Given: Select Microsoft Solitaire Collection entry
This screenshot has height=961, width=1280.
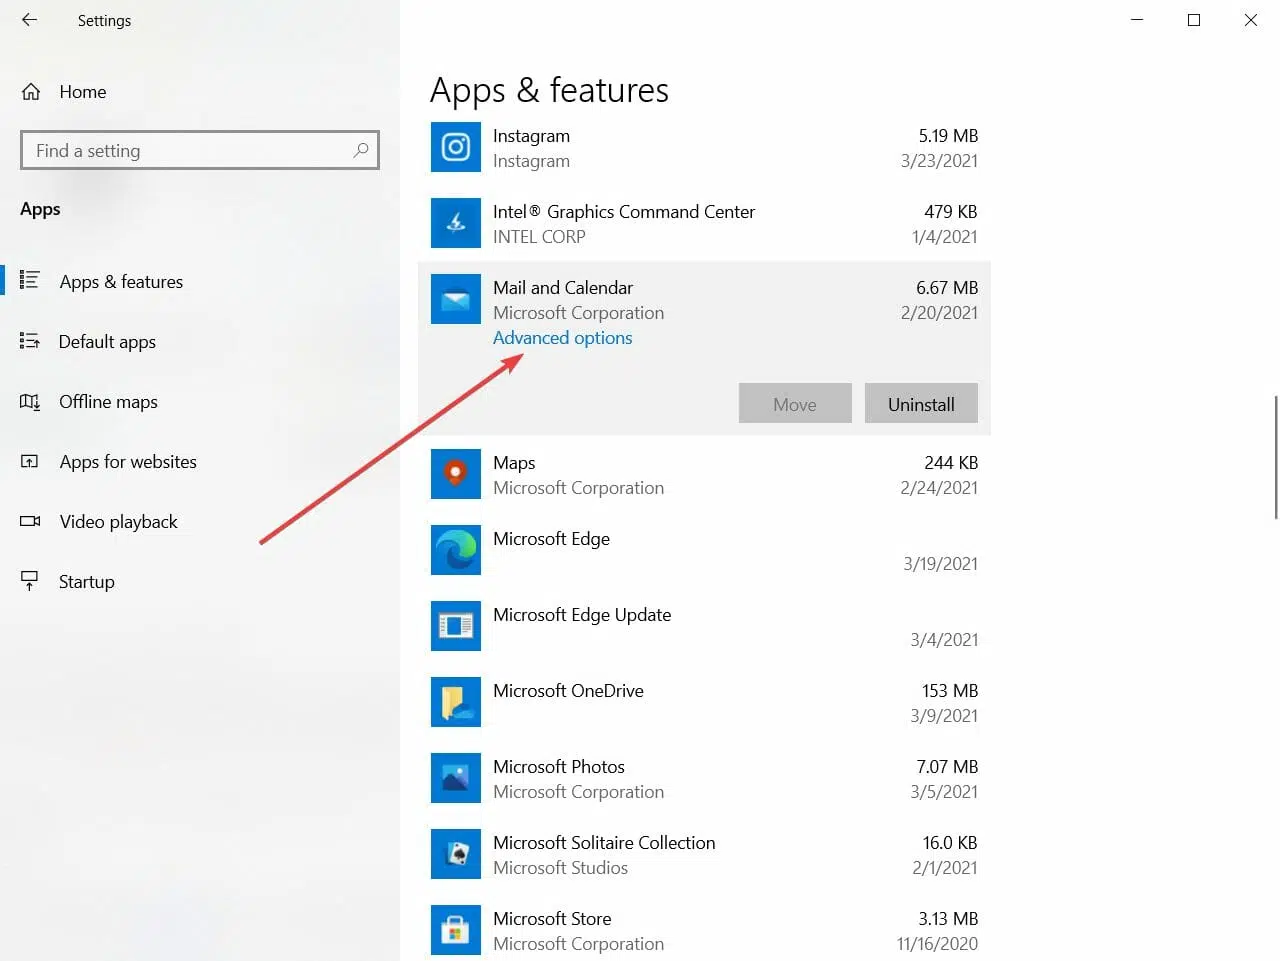Looking at the screenshot, I should (704, 854).
